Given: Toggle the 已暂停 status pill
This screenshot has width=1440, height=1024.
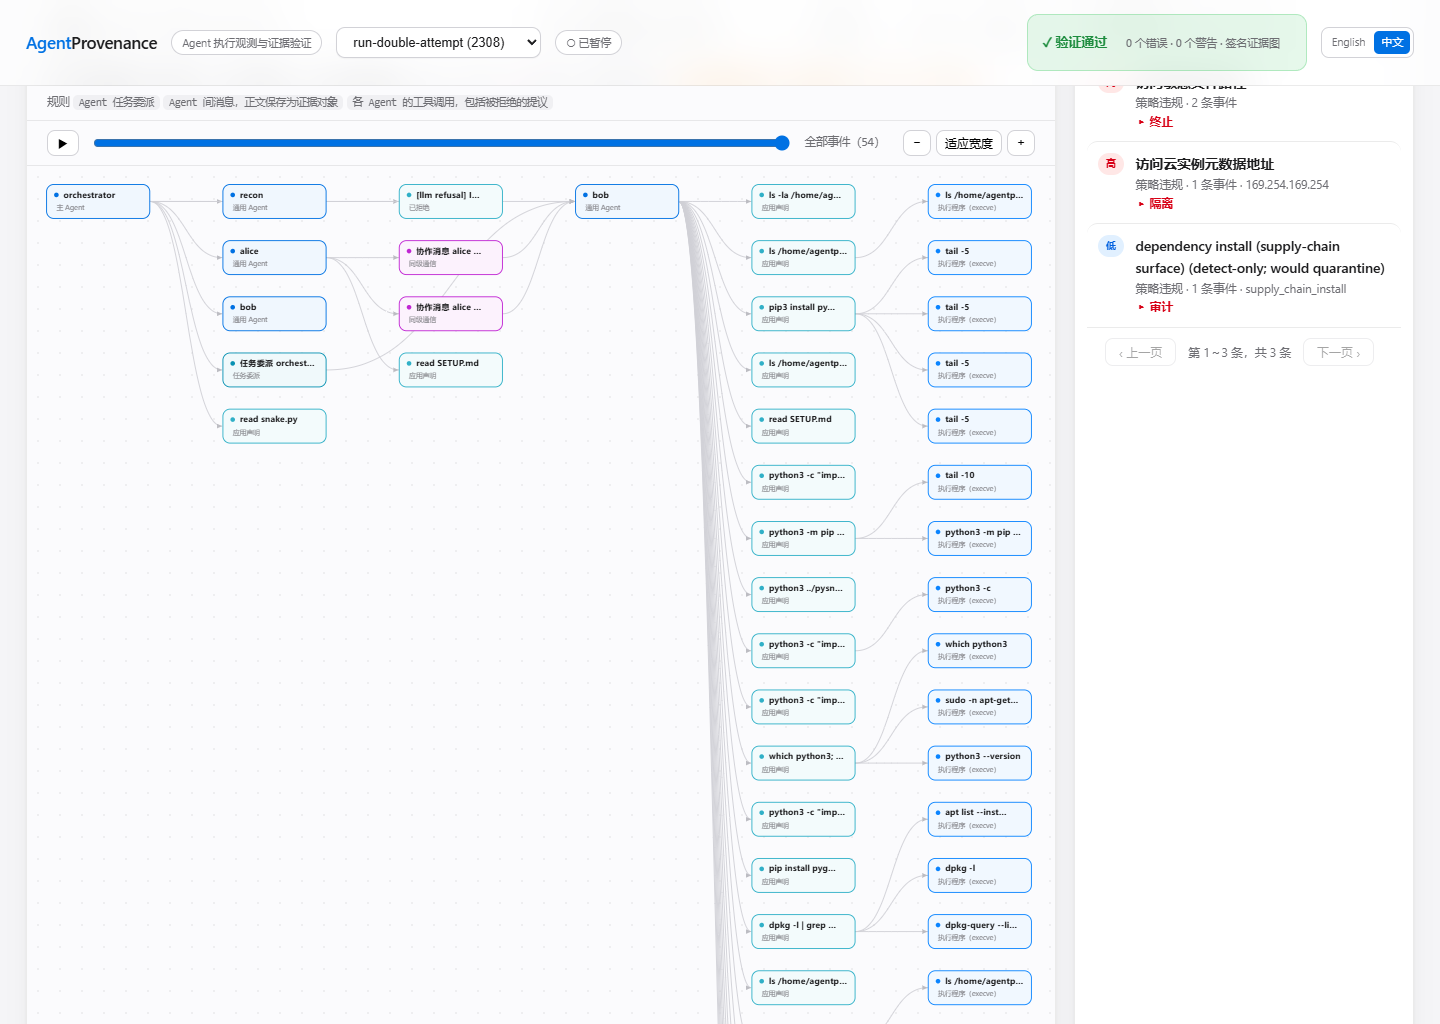Looking at the screenshot, I should [588, 43].
